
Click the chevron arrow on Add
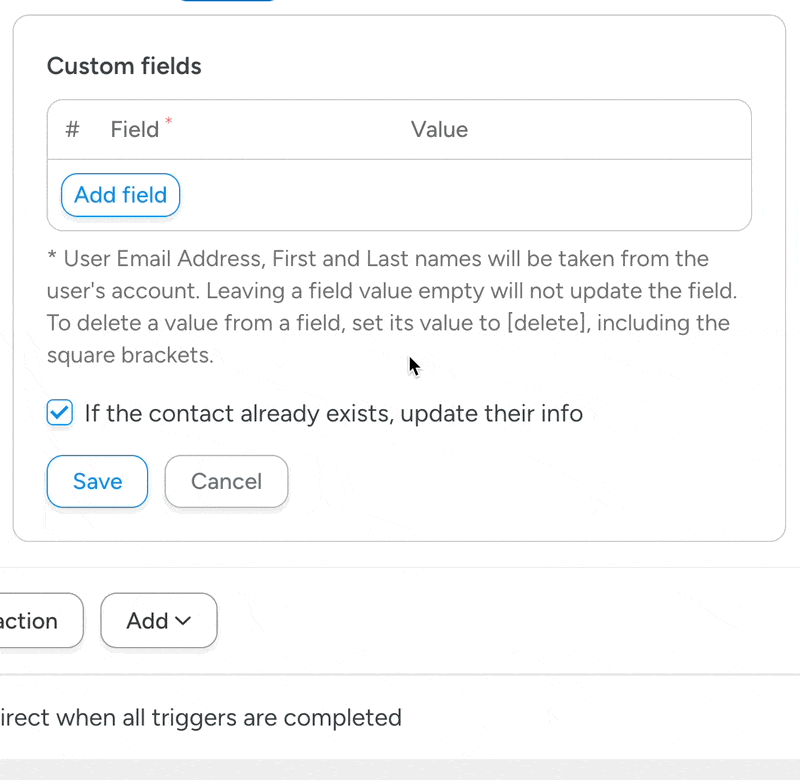click(184, 621)
